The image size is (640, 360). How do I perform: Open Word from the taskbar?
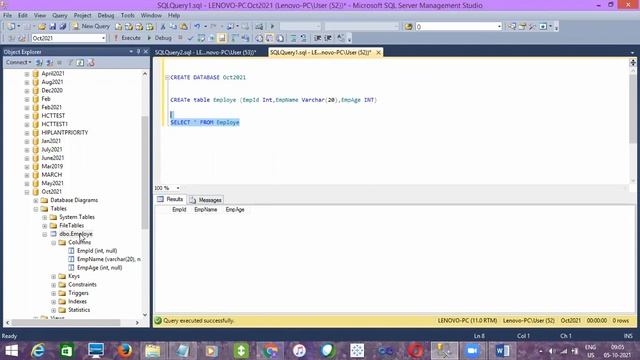click(x=502, y=351)
